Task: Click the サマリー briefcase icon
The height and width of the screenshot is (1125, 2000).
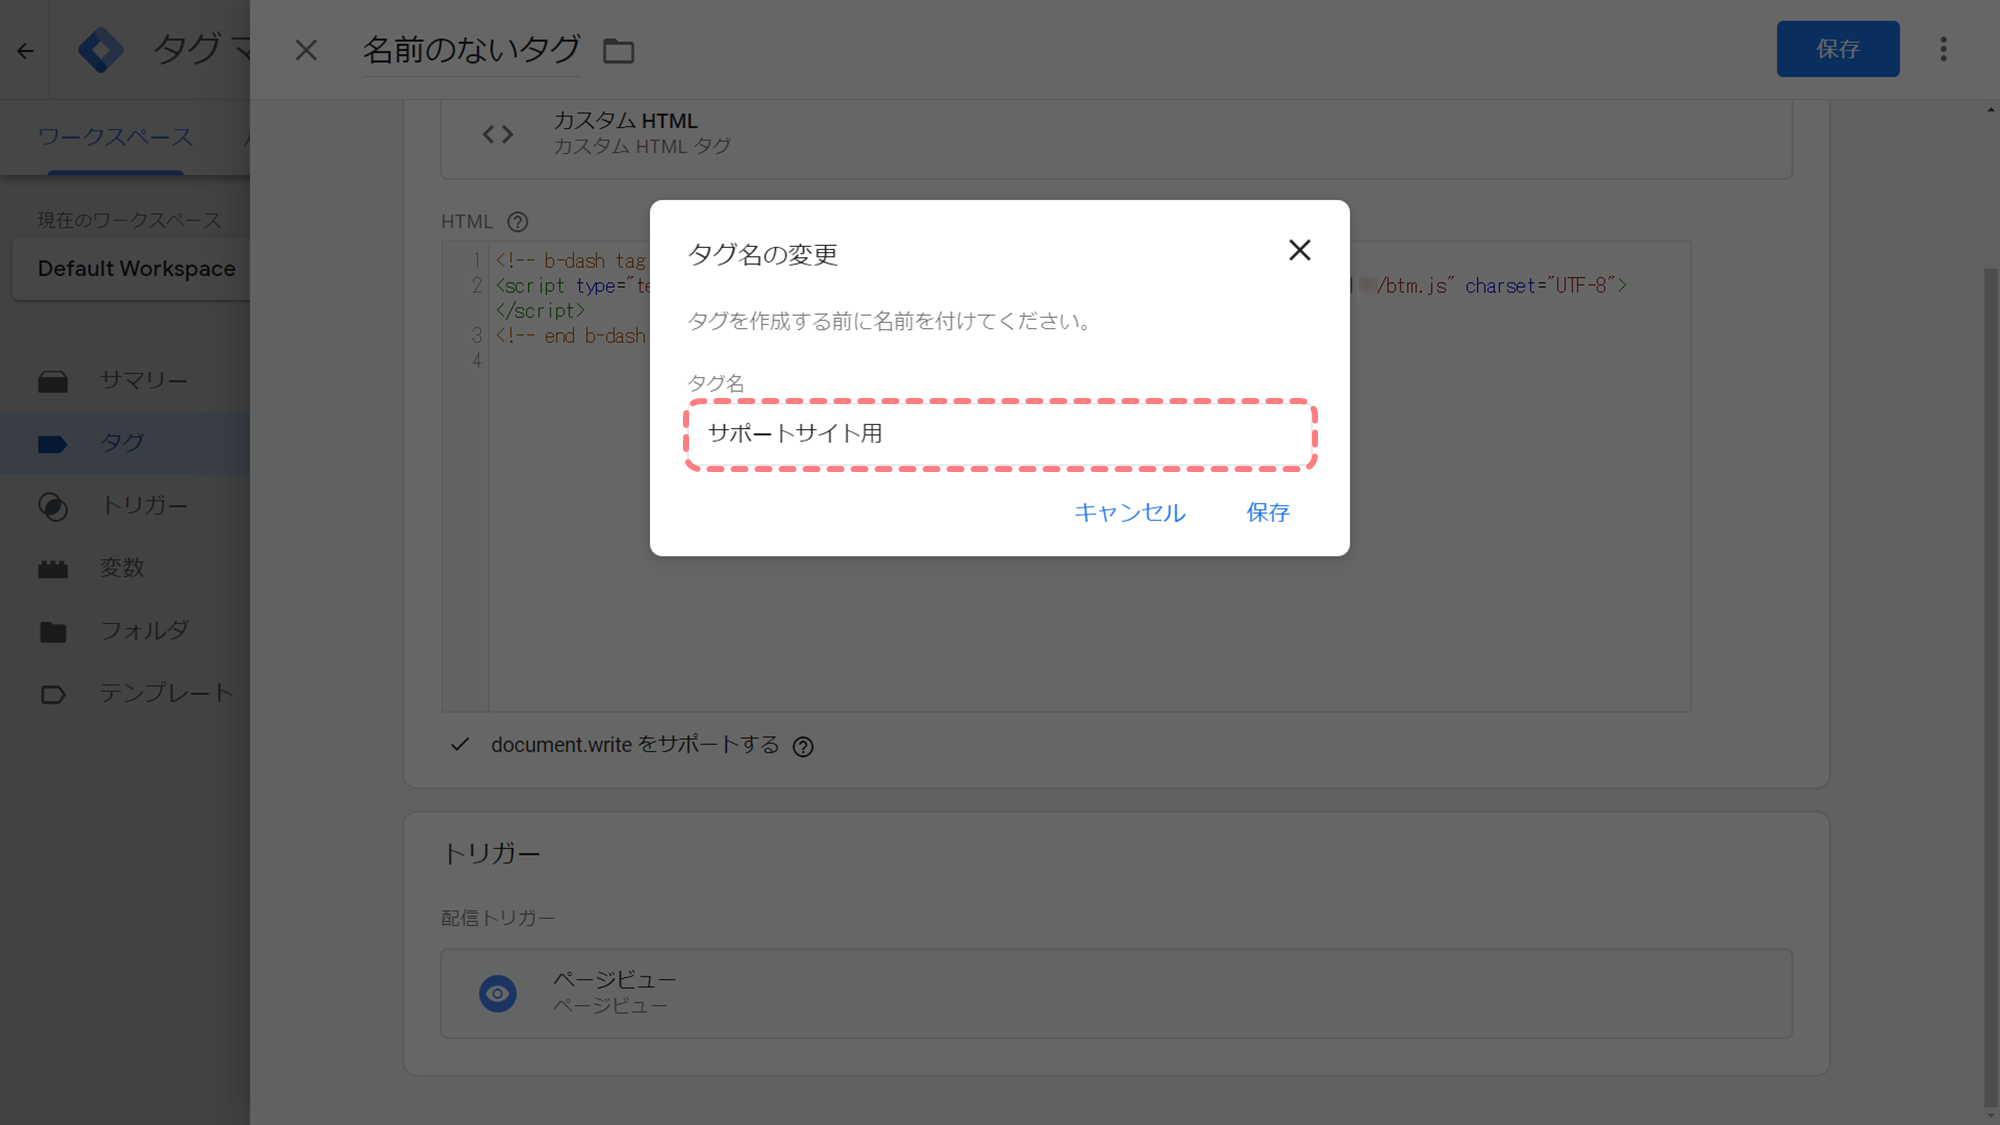Action: [53, 381]
